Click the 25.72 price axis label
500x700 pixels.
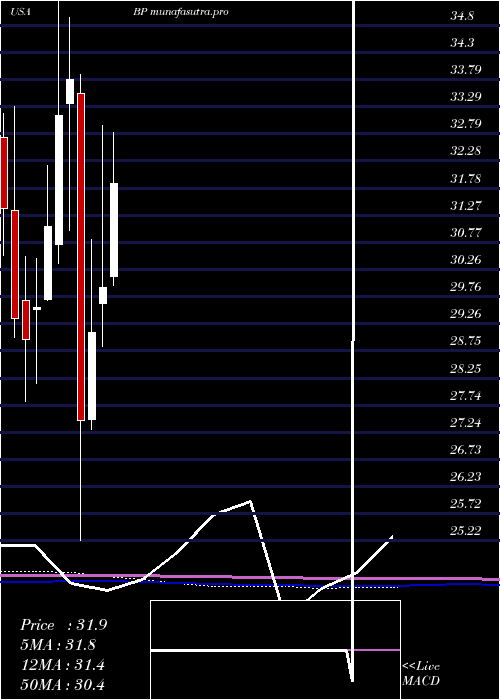click(466, 504)
